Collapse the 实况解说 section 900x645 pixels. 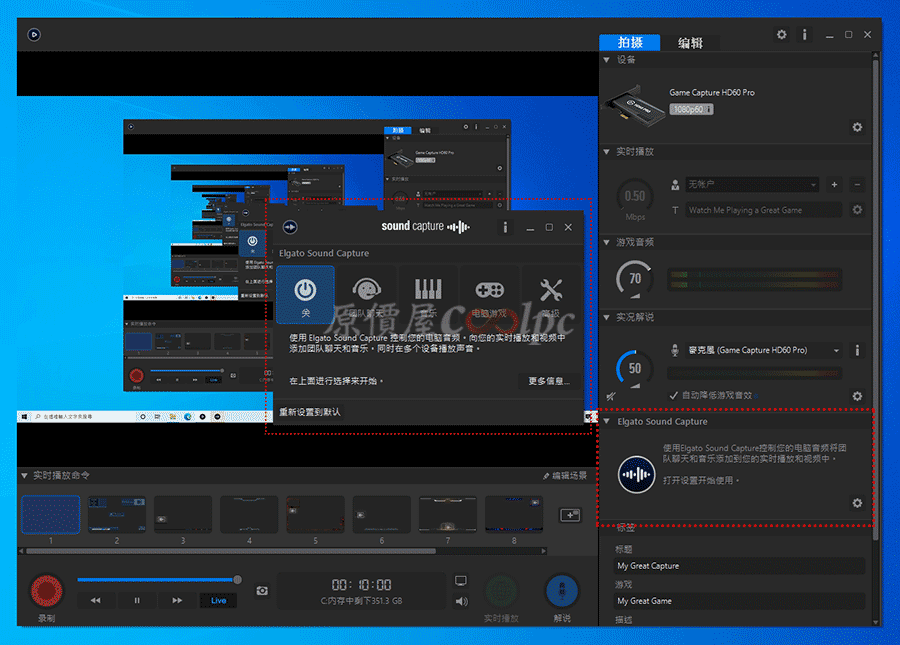(x=606, y=317)
